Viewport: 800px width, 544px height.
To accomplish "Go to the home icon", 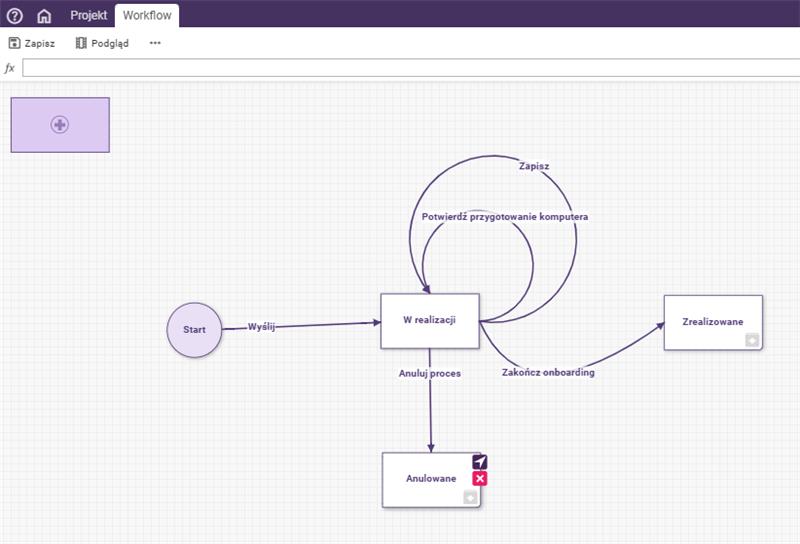I will pyautogui.click(x=44, y=15).
